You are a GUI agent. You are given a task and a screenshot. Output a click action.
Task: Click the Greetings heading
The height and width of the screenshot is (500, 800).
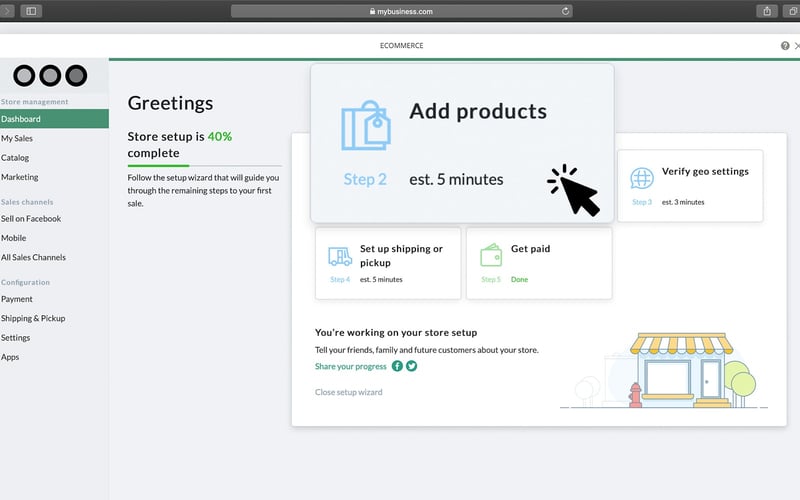click(170, 104)
